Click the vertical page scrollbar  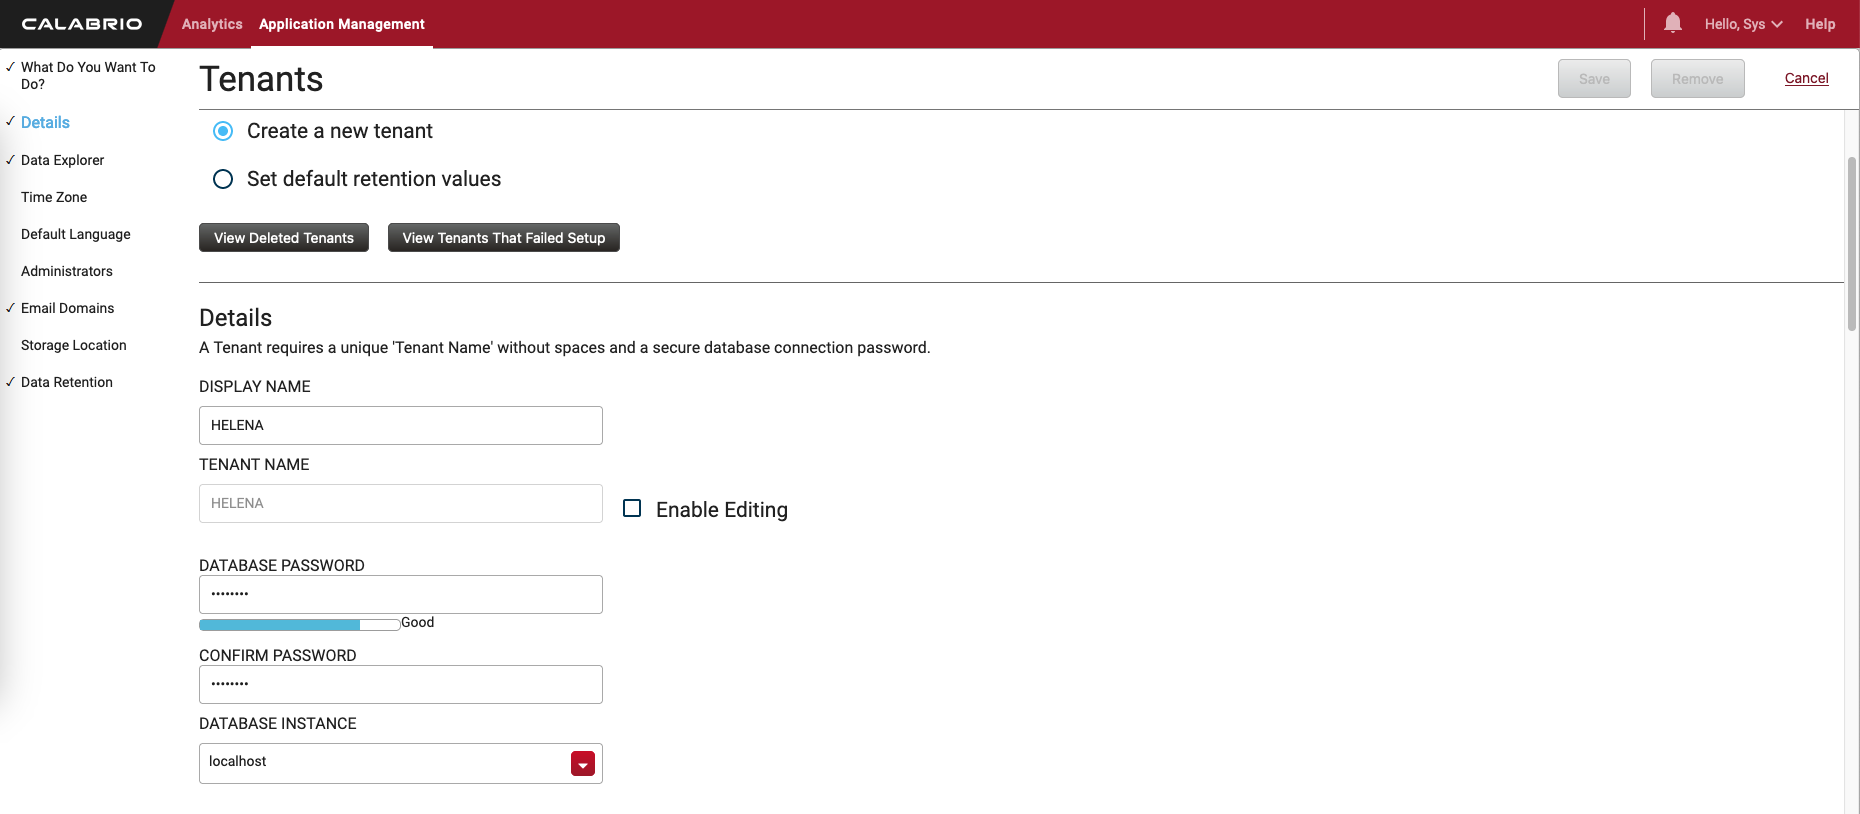coord(1851,244)
